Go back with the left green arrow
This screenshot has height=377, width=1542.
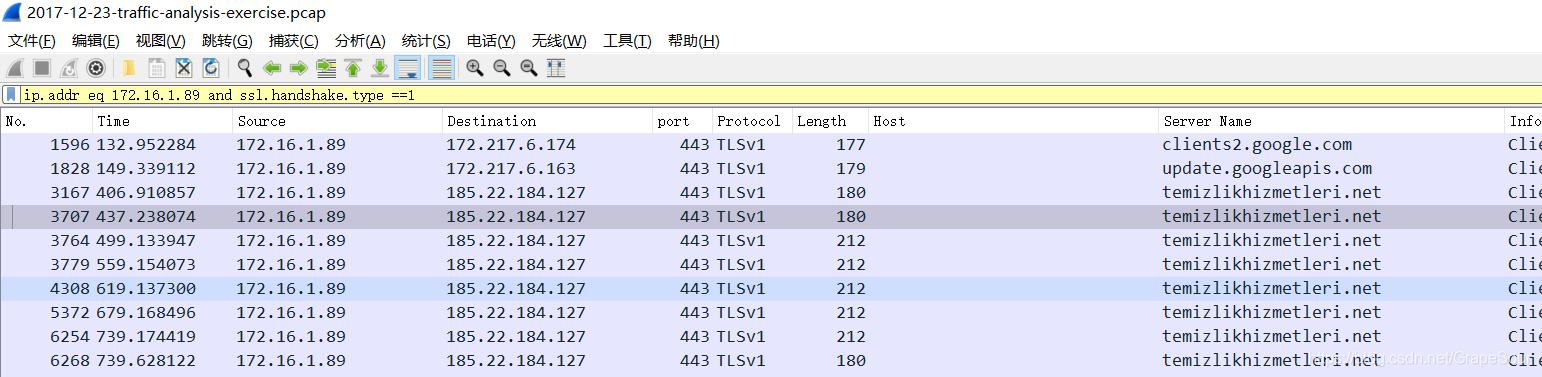tap(271, 68)
